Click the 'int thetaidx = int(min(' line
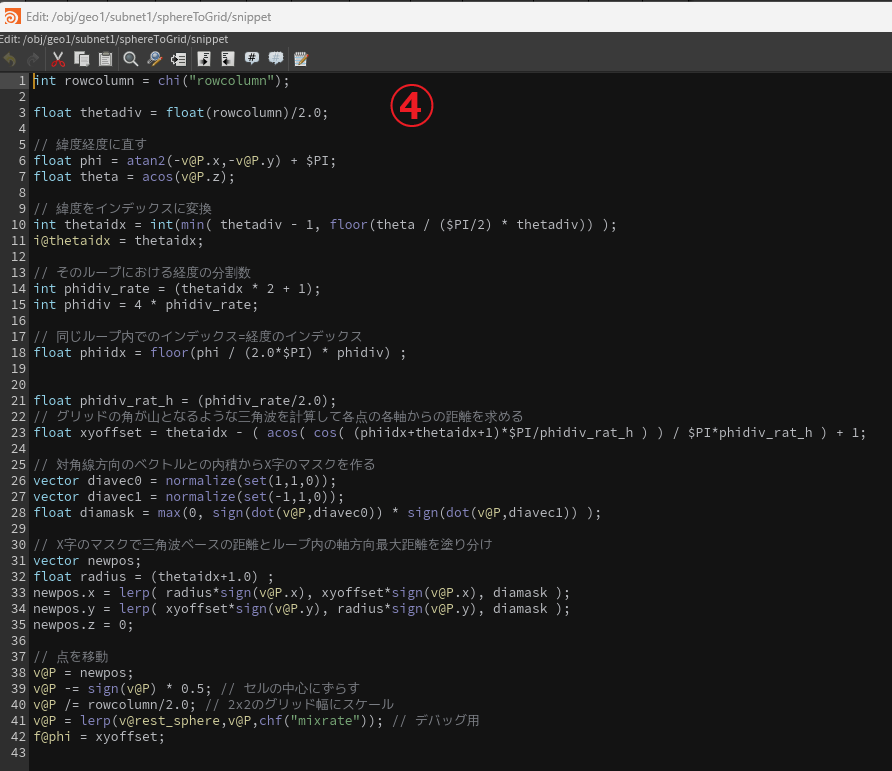892x771 pixels. (325, 225)
